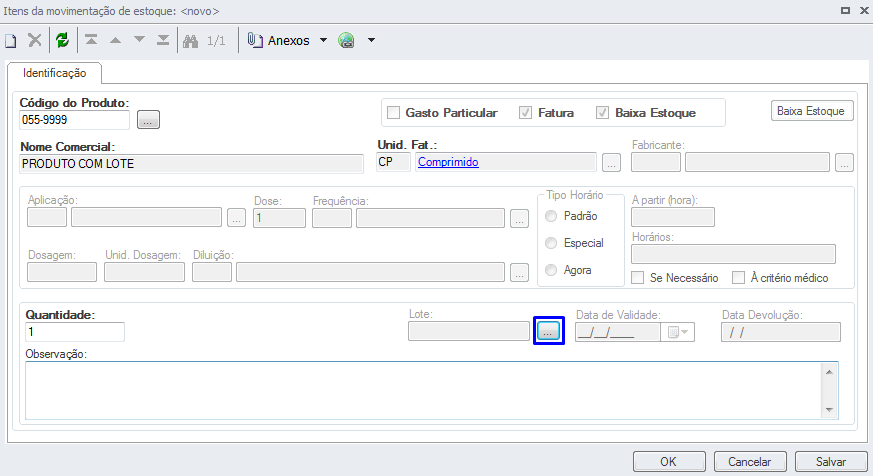
Task: Click the A partir (hora) field
Action: pyautogui.click(x=673, y=217)
